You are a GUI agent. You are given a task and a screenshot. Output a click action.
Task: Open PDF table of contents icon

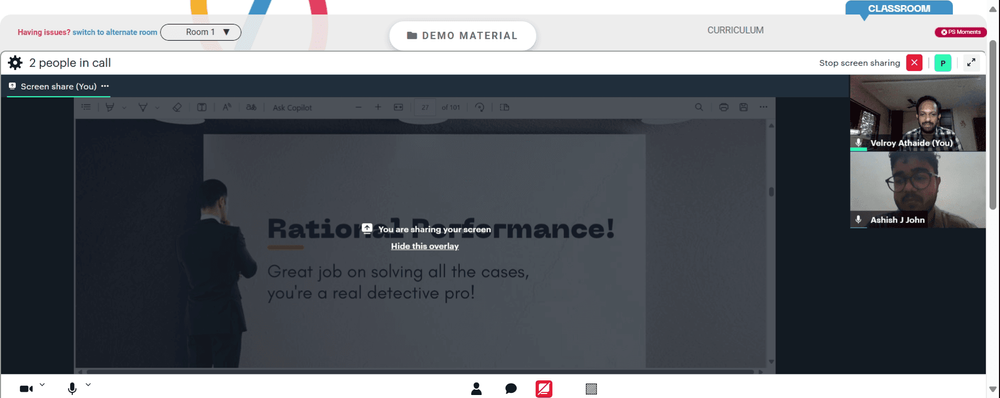86,107
